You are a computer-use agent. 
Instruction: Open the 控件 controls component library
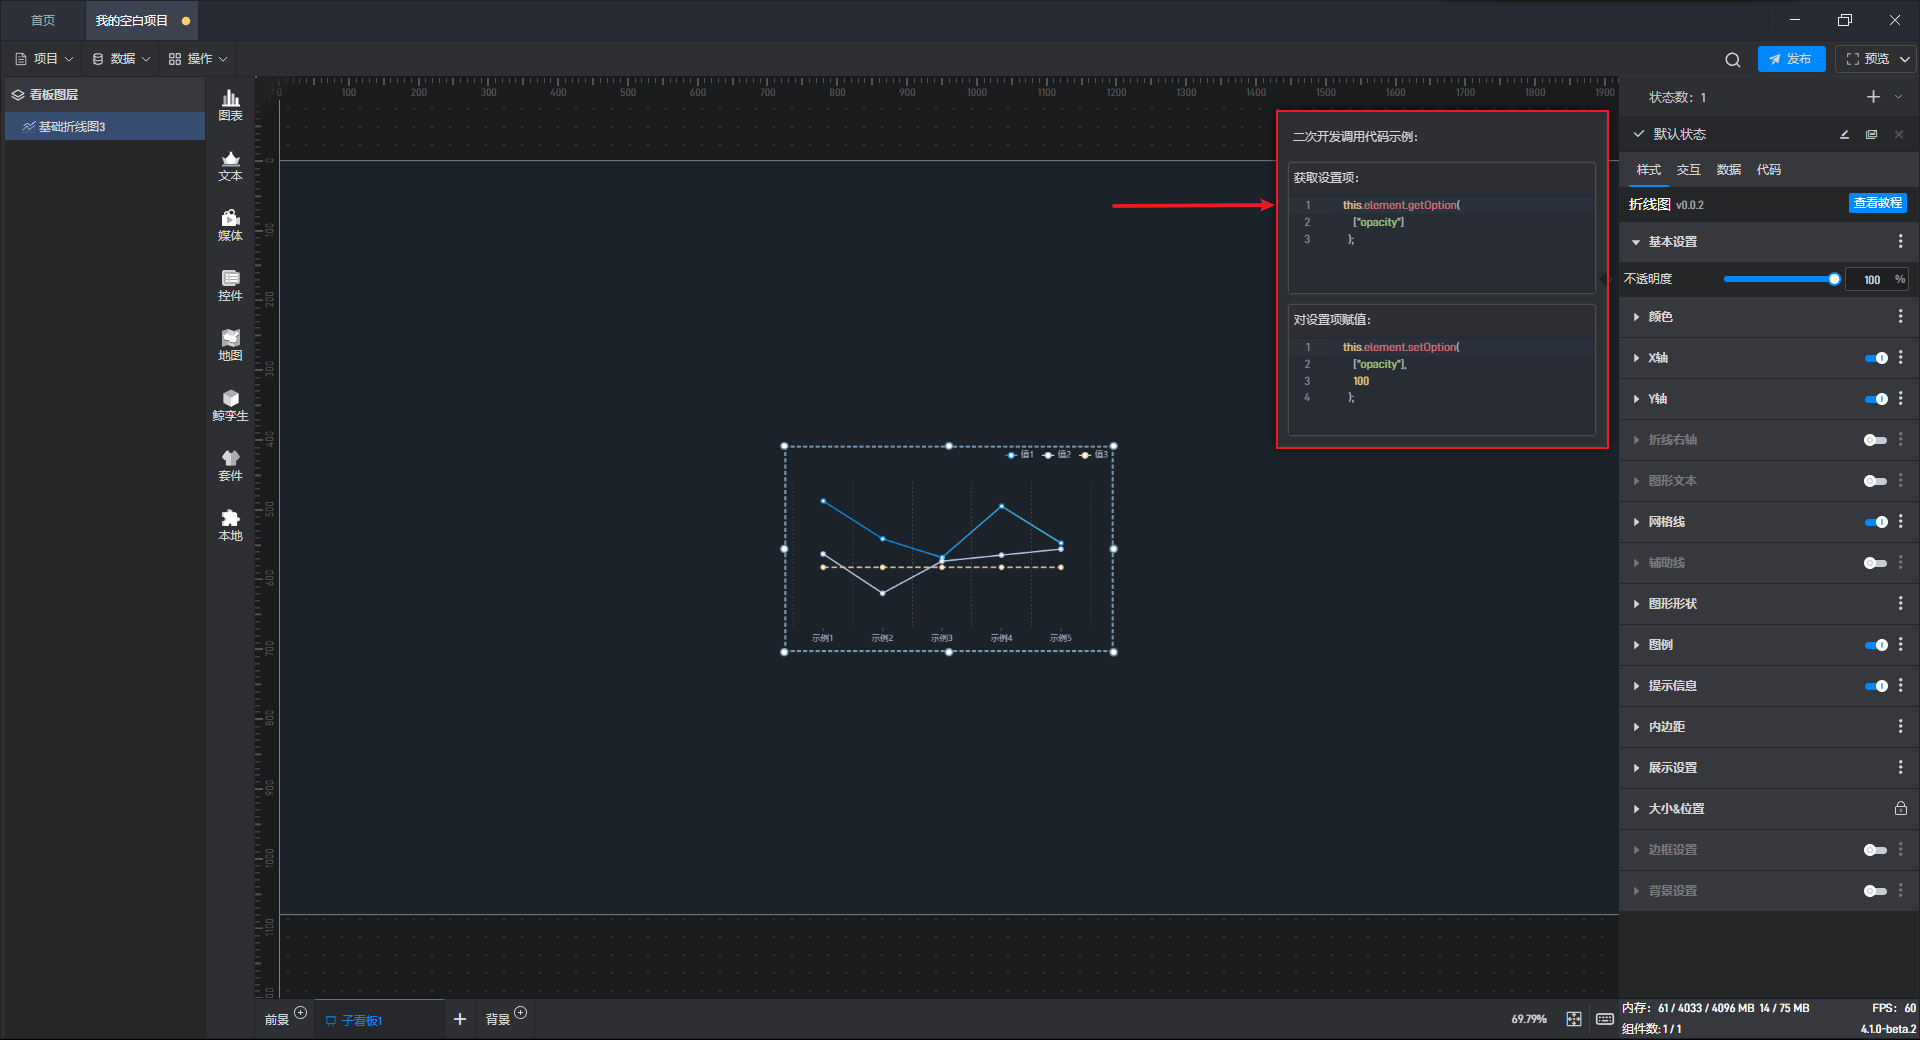[230, 285]
